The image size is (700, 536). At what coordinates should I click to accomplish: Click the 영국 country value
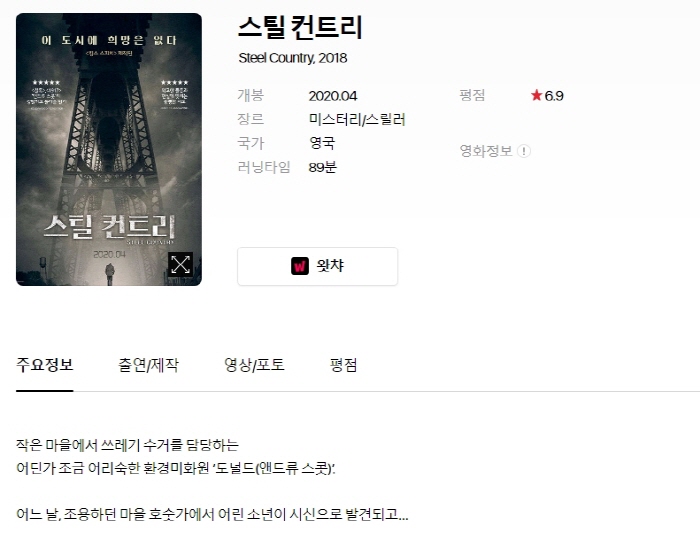(322, 143)
